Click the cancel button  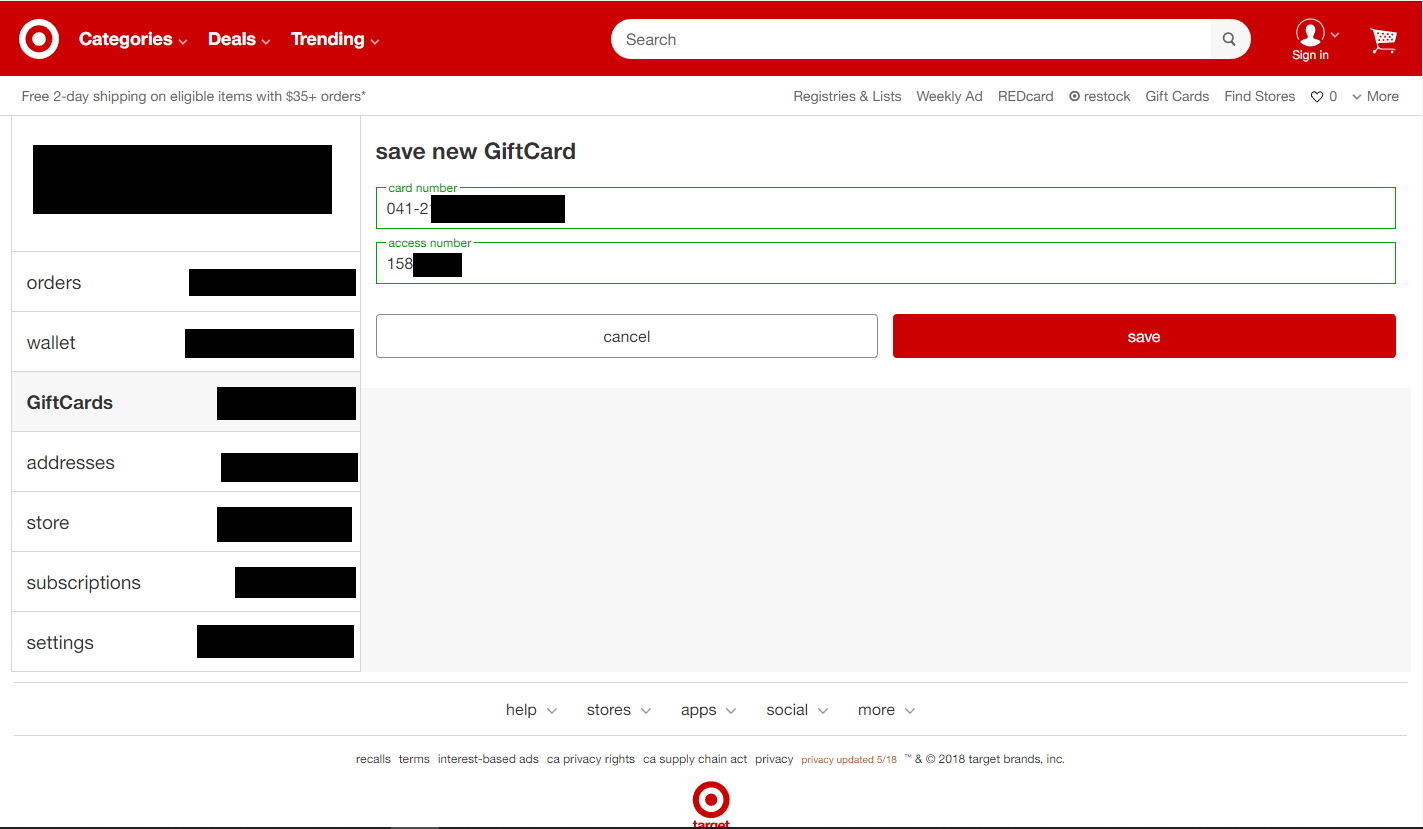tap(627, 337)
